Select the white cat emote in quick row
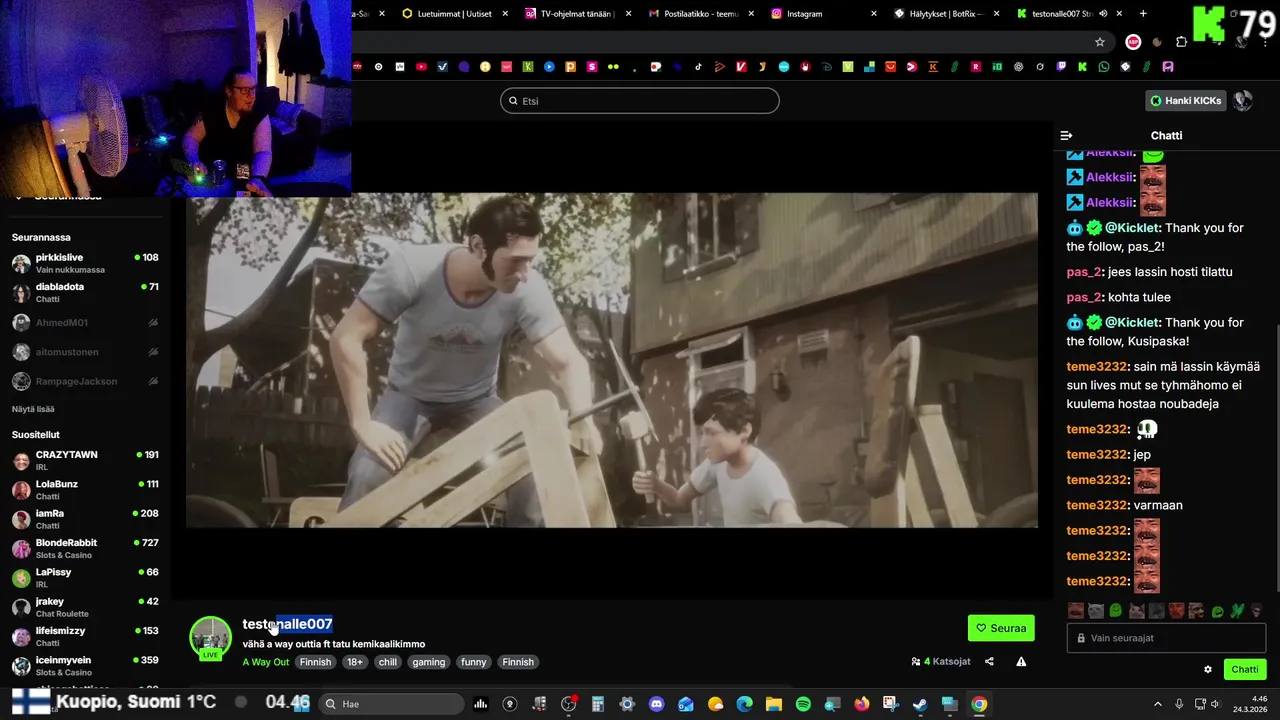1280x720 pixels. point(1096,610)
